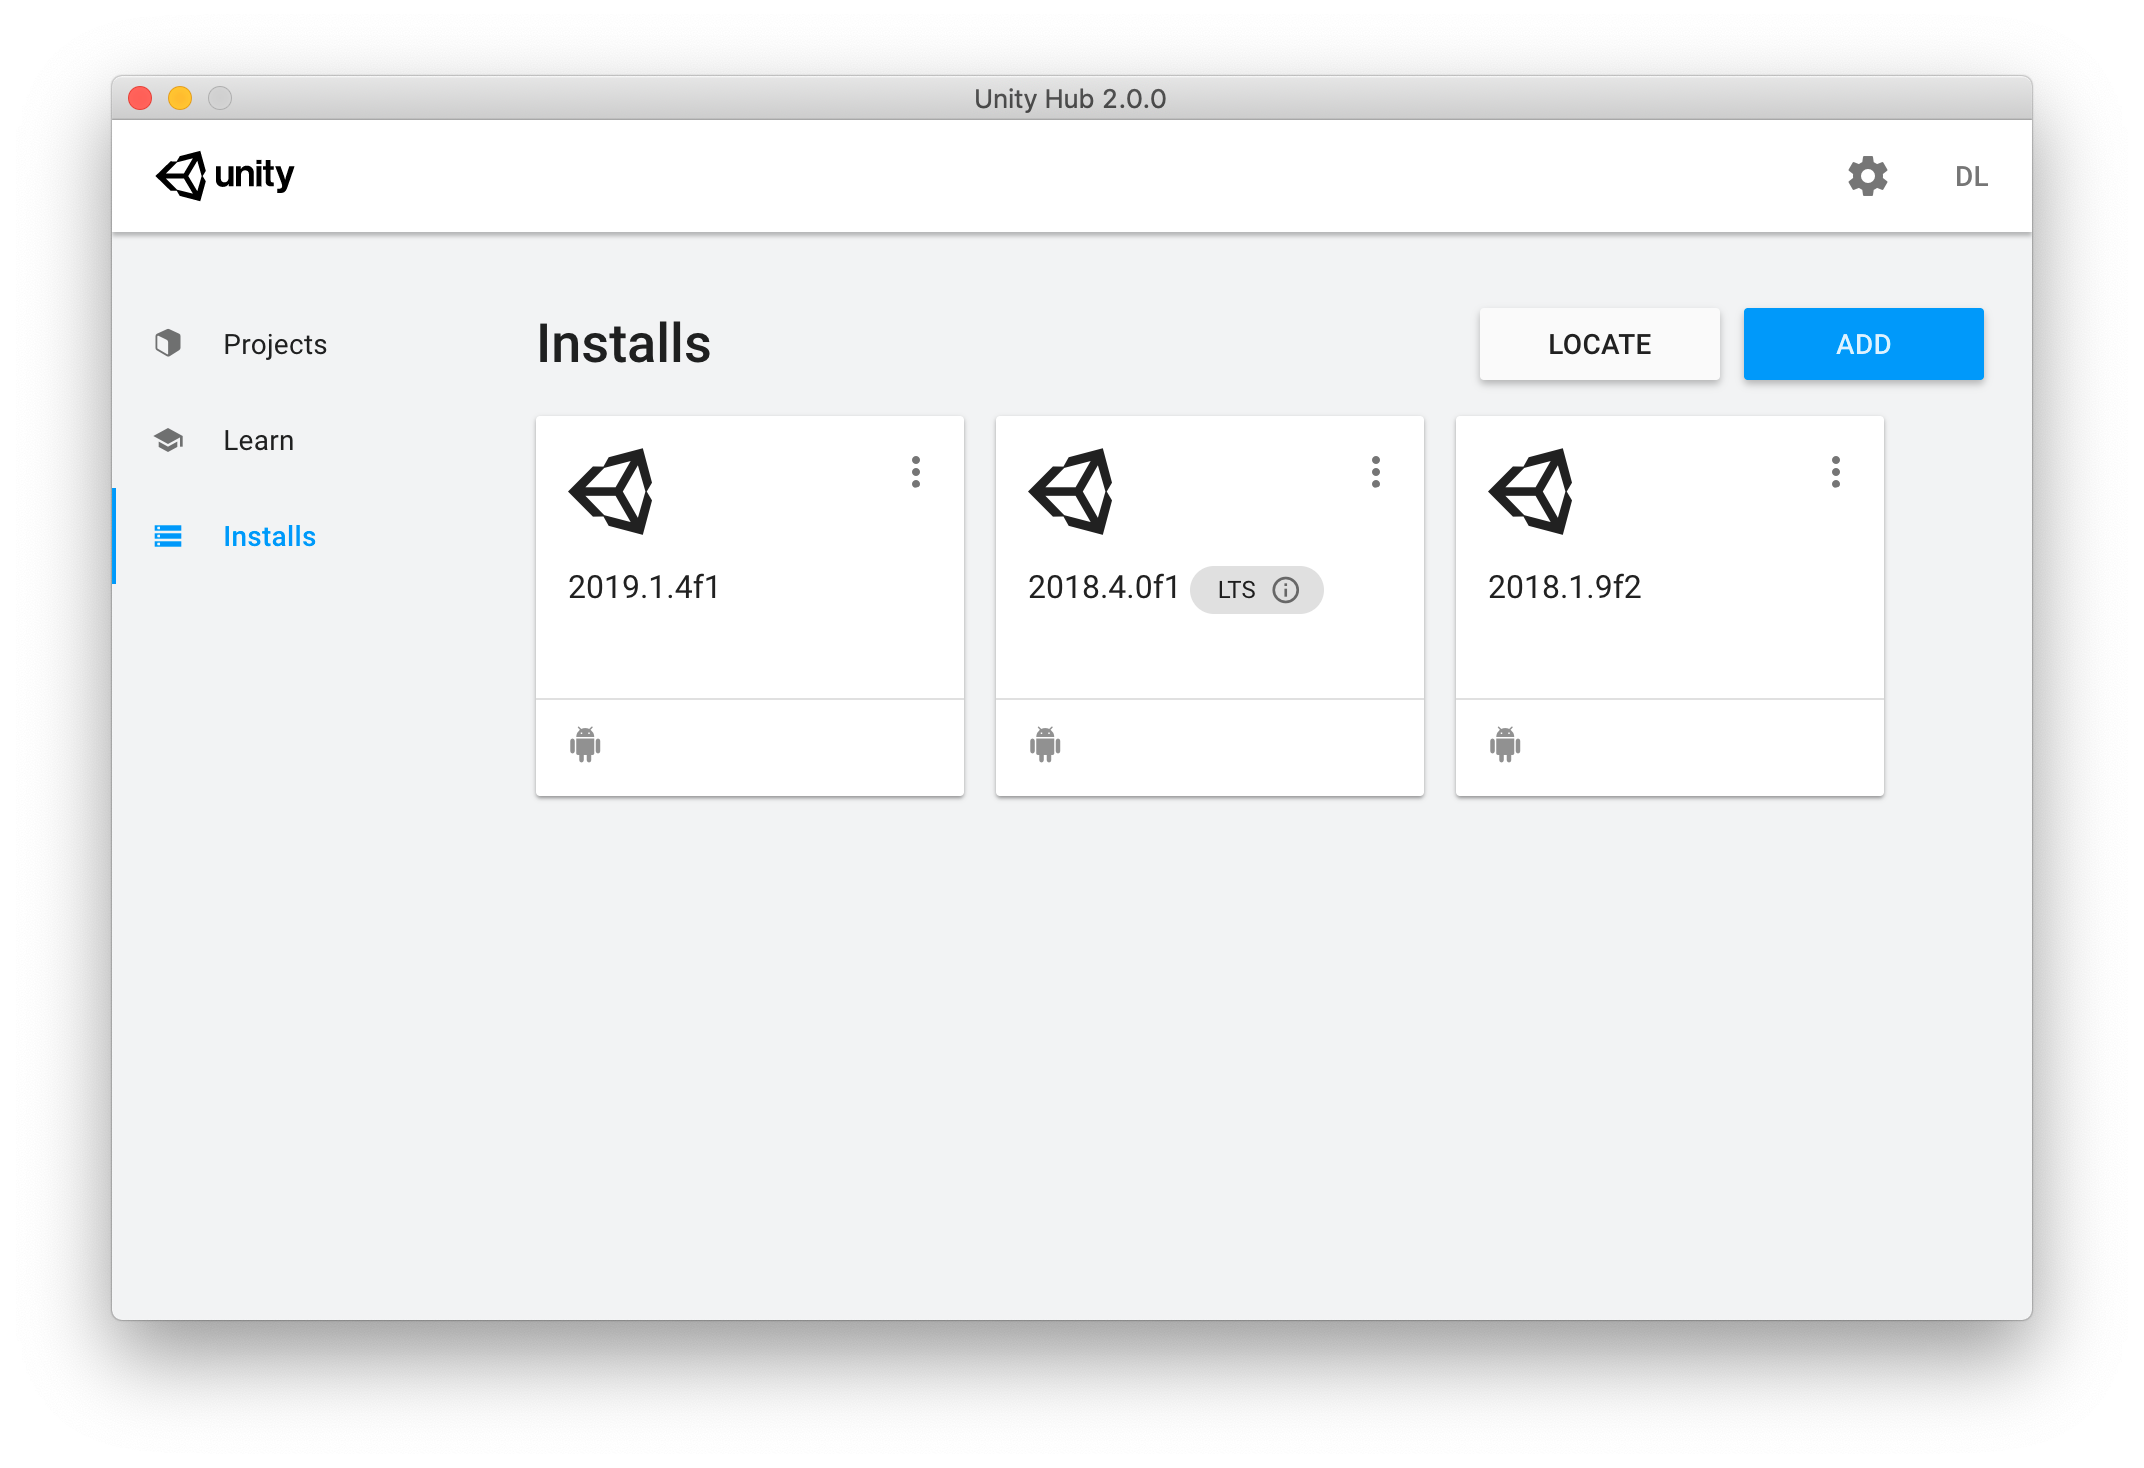2144x1468 pixels.
Task: Click the blue ADD button
Action: pos(1863,344)
